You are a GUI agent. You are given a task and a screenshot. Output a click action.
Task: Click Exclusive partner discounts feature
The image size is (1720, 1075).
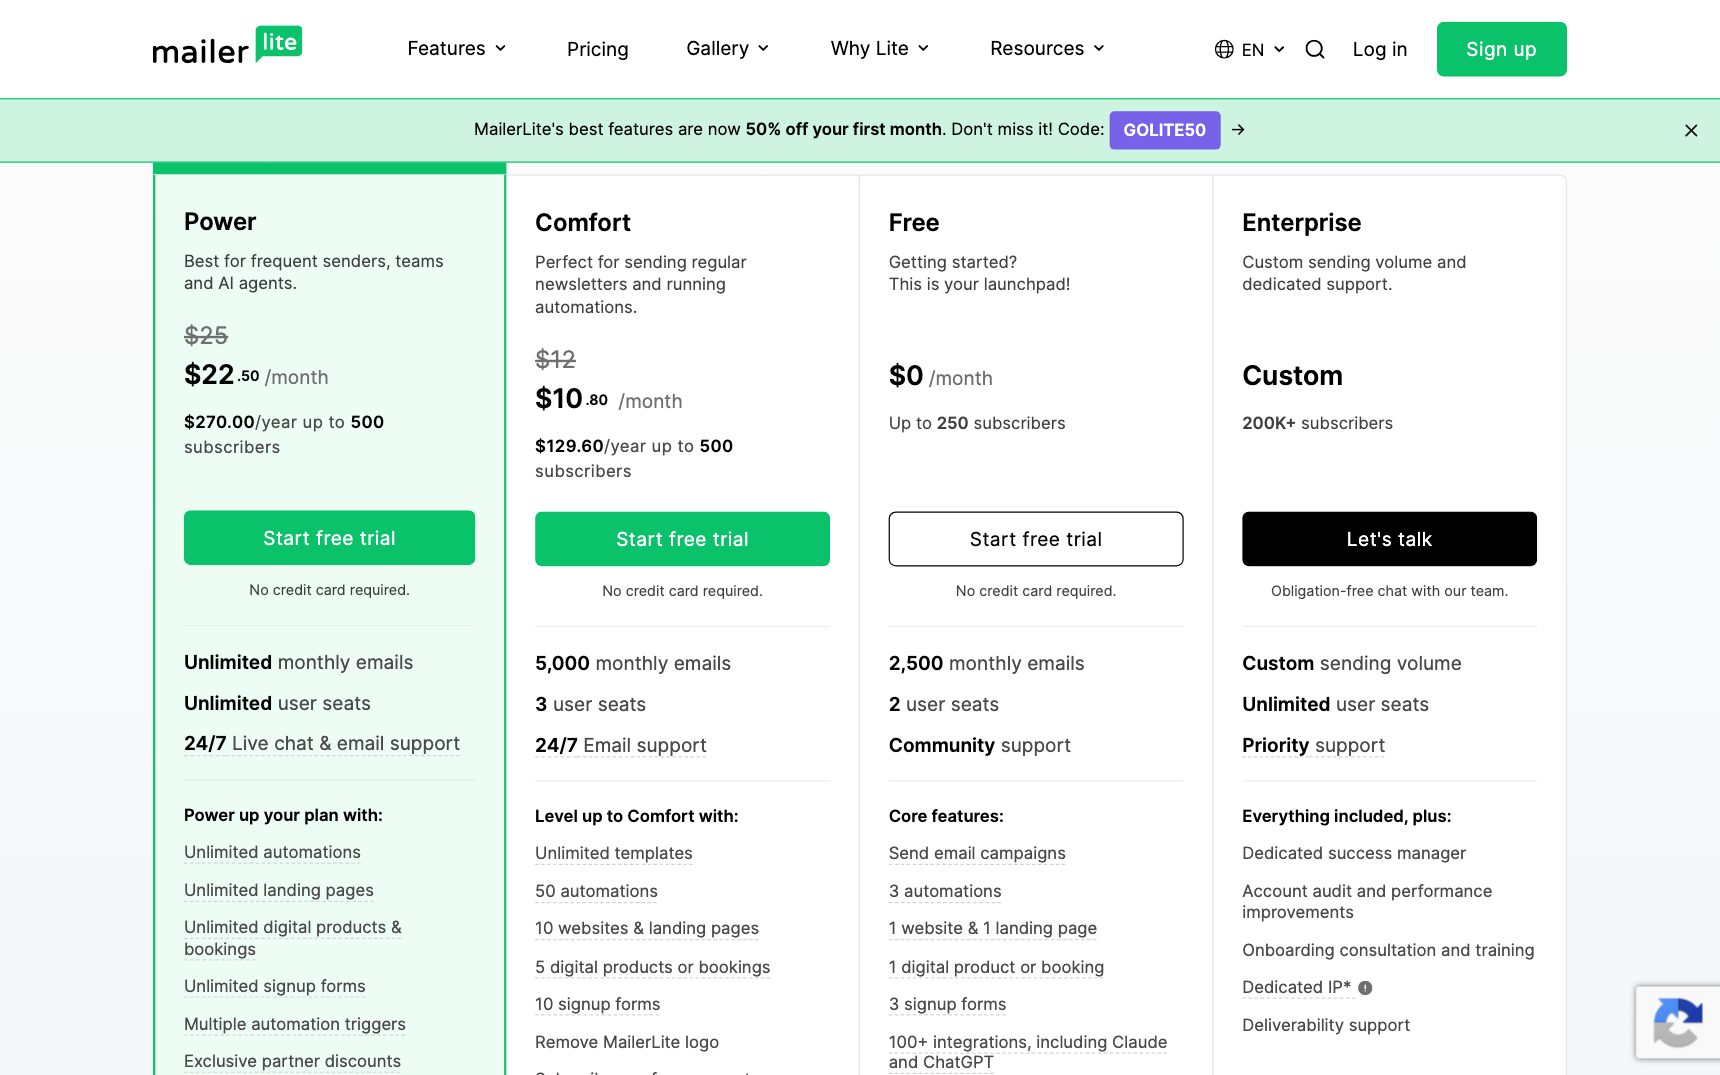[x=292, y=1061]
